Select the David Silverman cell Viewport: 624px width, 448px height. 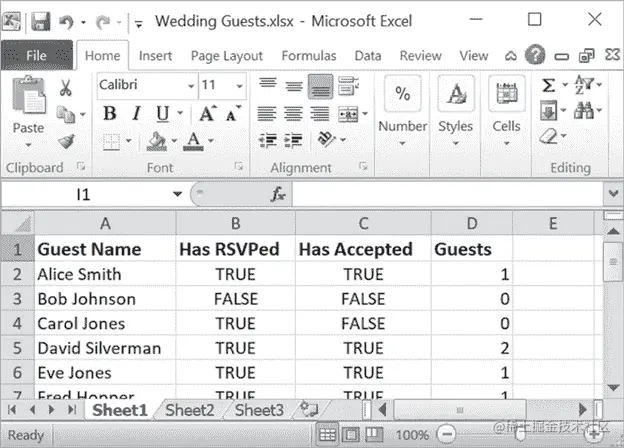[x=105, y=348]
